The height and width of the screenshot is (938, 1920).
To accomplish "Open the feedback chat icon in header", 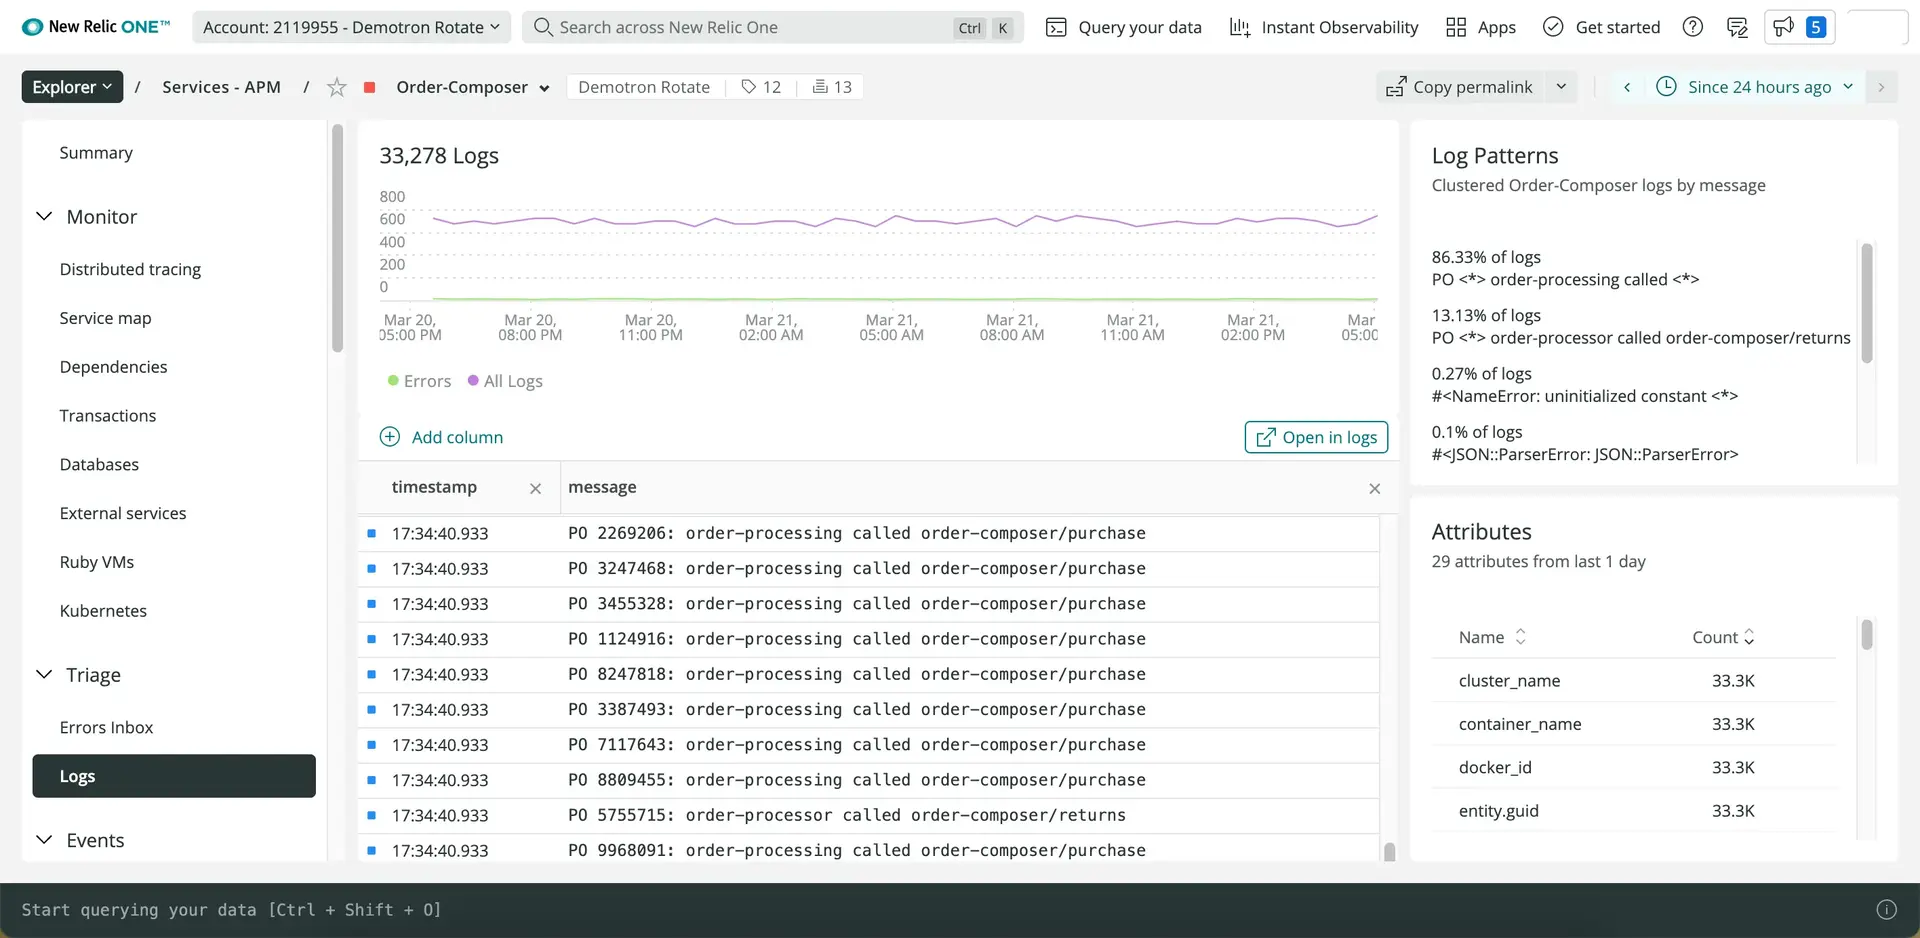I will pyautogui.click(x=1737, y=27).
